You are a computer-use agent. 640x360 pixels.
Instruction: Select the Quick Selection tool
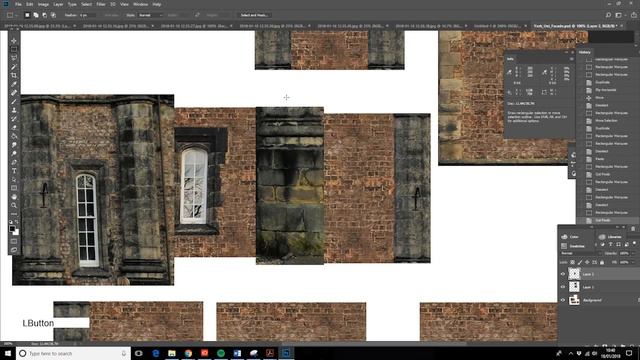click(14, 67)
